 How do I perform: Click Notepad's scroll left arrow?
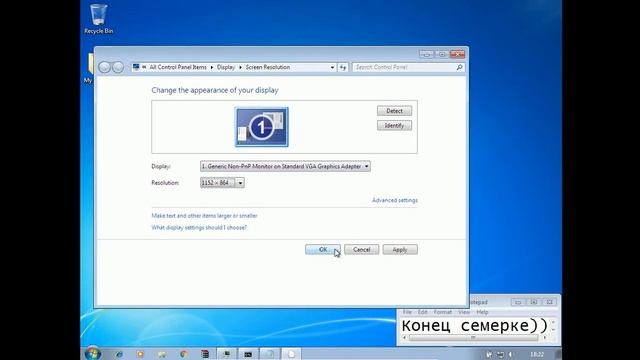(x=404, y=338)
